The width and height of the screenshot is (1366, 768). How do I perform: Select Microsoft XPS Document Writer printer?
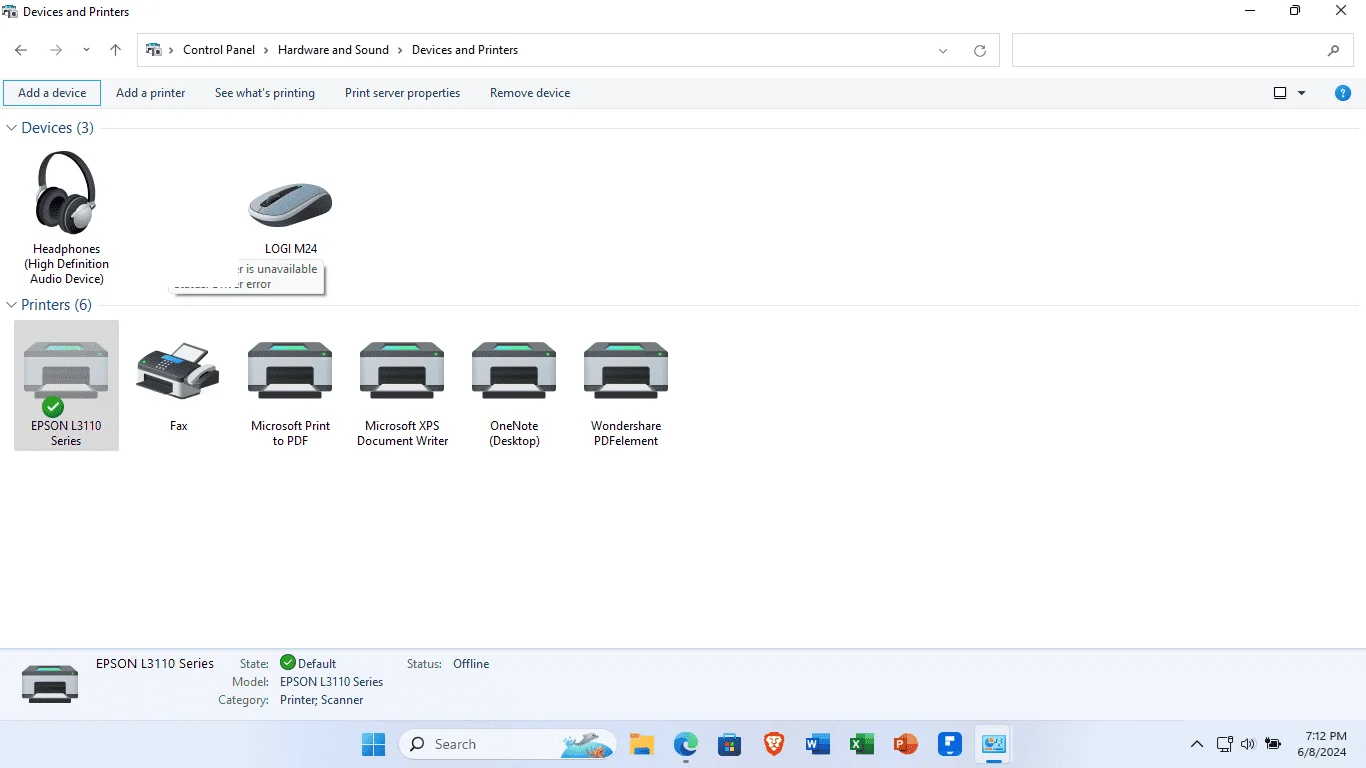[402, 371]
